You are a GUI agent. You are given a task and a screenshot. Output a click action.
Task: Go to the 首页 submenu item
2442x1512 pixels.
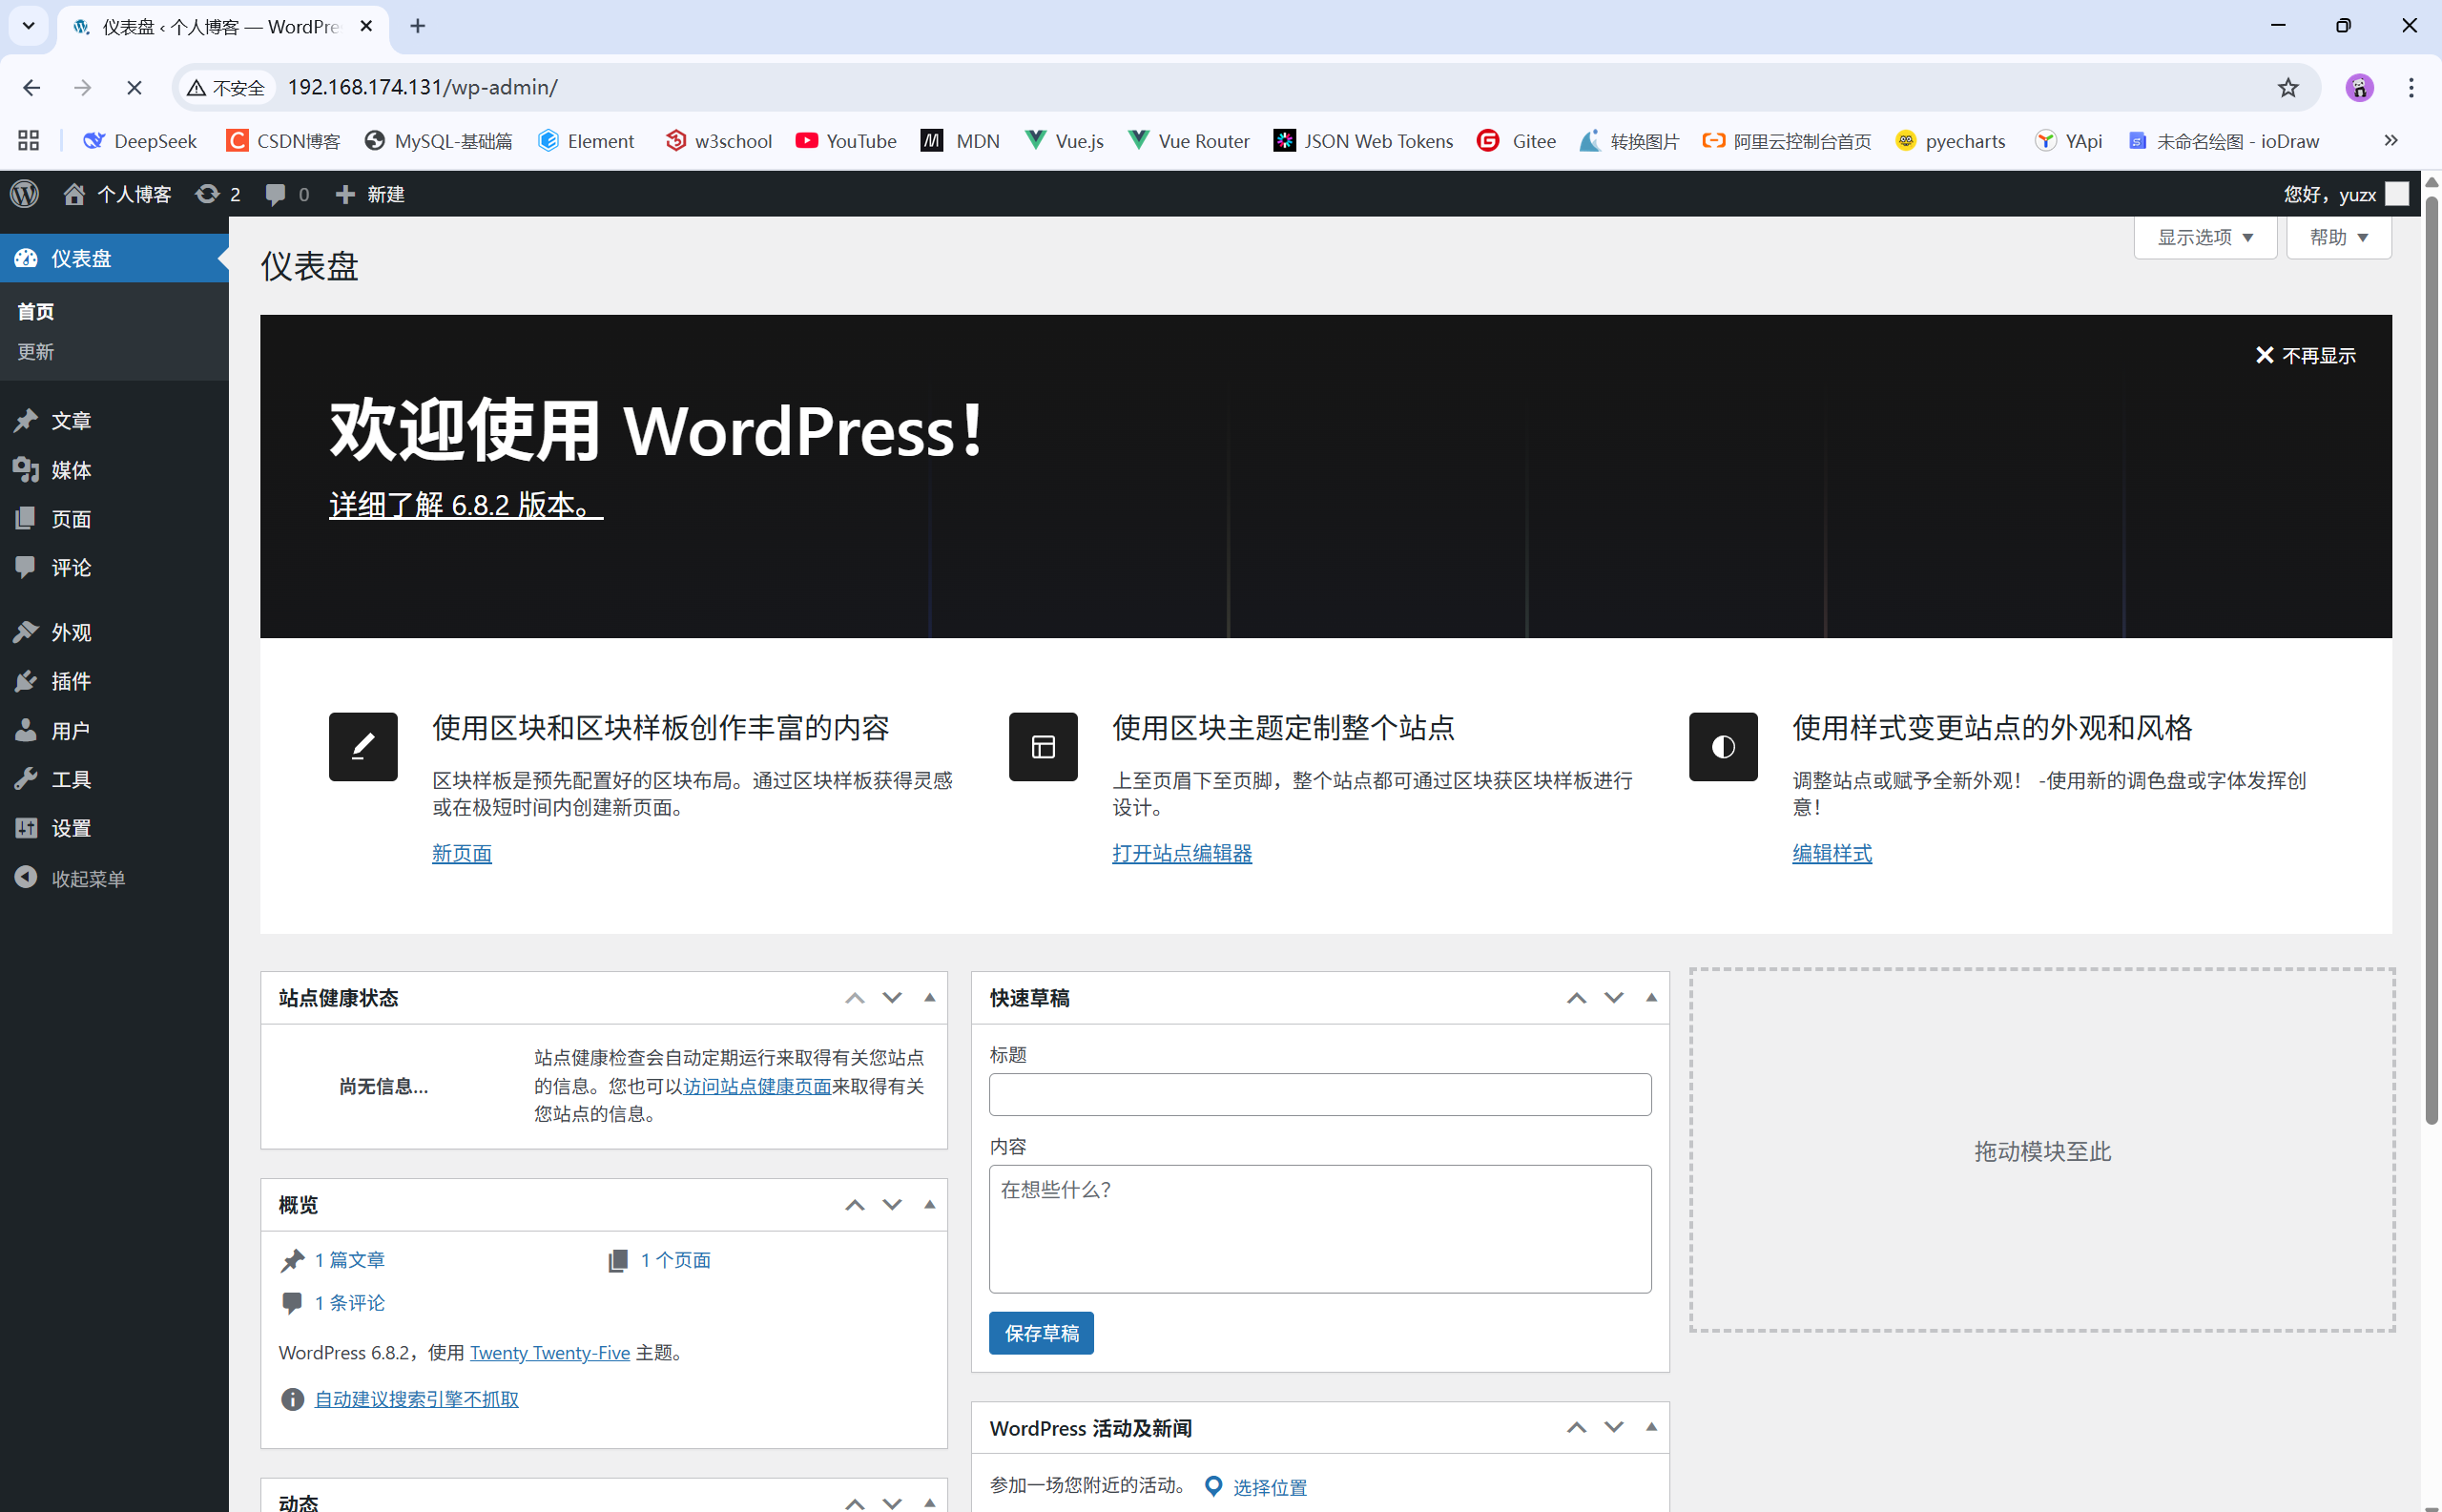(36, 312)
